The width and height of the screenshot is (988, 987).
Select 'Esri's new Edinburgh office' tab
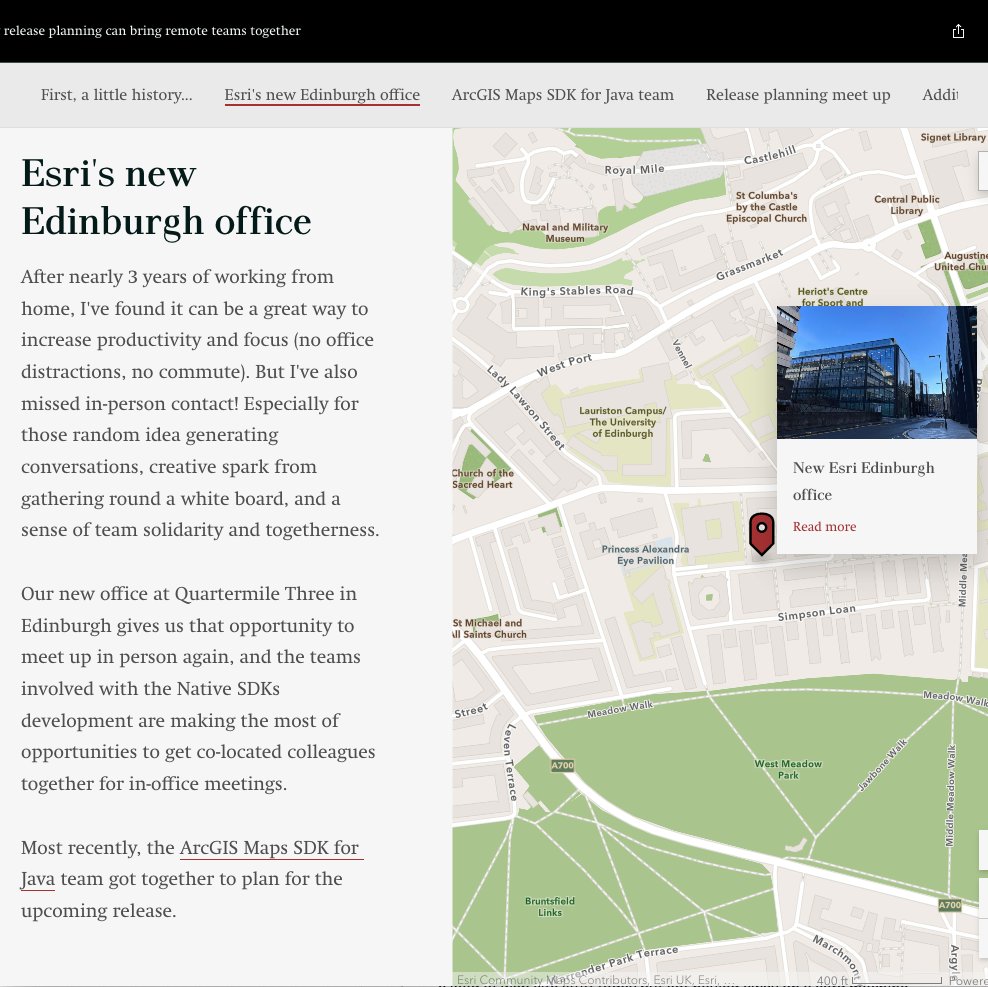coord(322,95)
